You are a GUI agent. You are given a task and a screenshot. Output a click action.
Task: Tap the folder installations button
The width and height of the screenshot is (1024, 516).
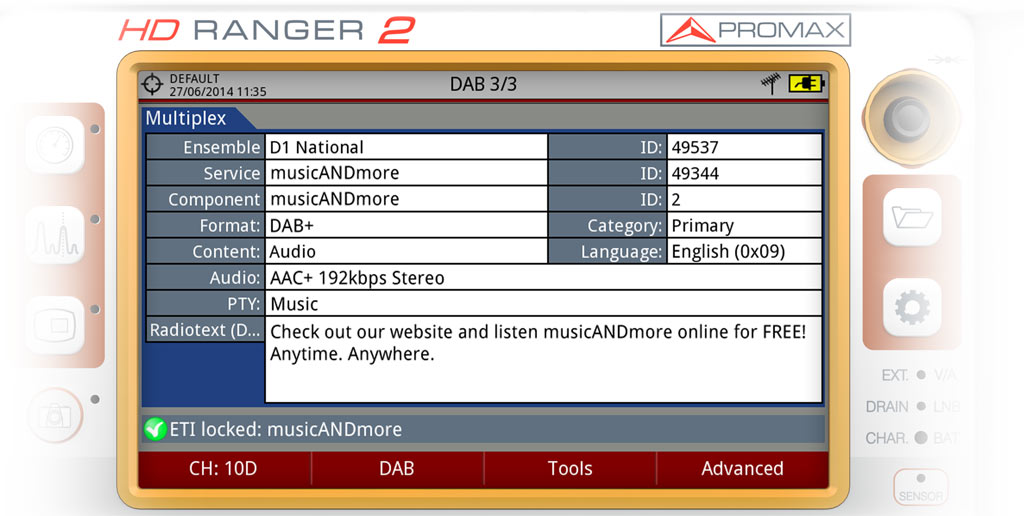tap(912, 217)
